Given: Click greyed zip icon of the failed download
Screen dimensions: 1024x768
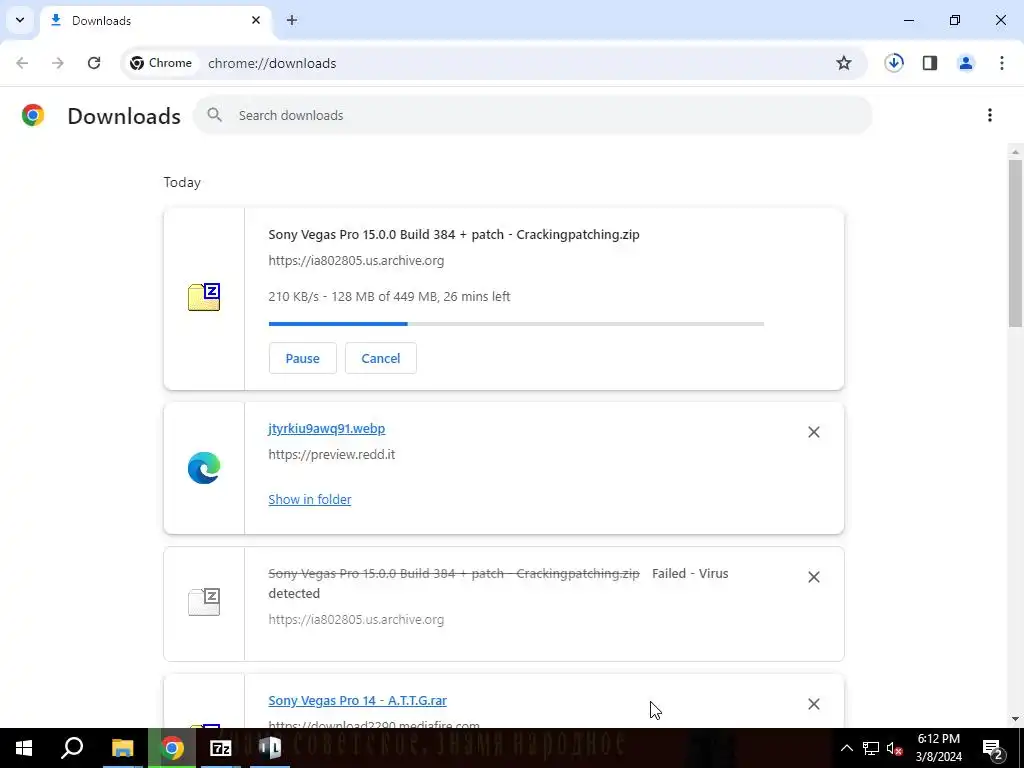Looking at the screenshot, I should click(204, 602).
